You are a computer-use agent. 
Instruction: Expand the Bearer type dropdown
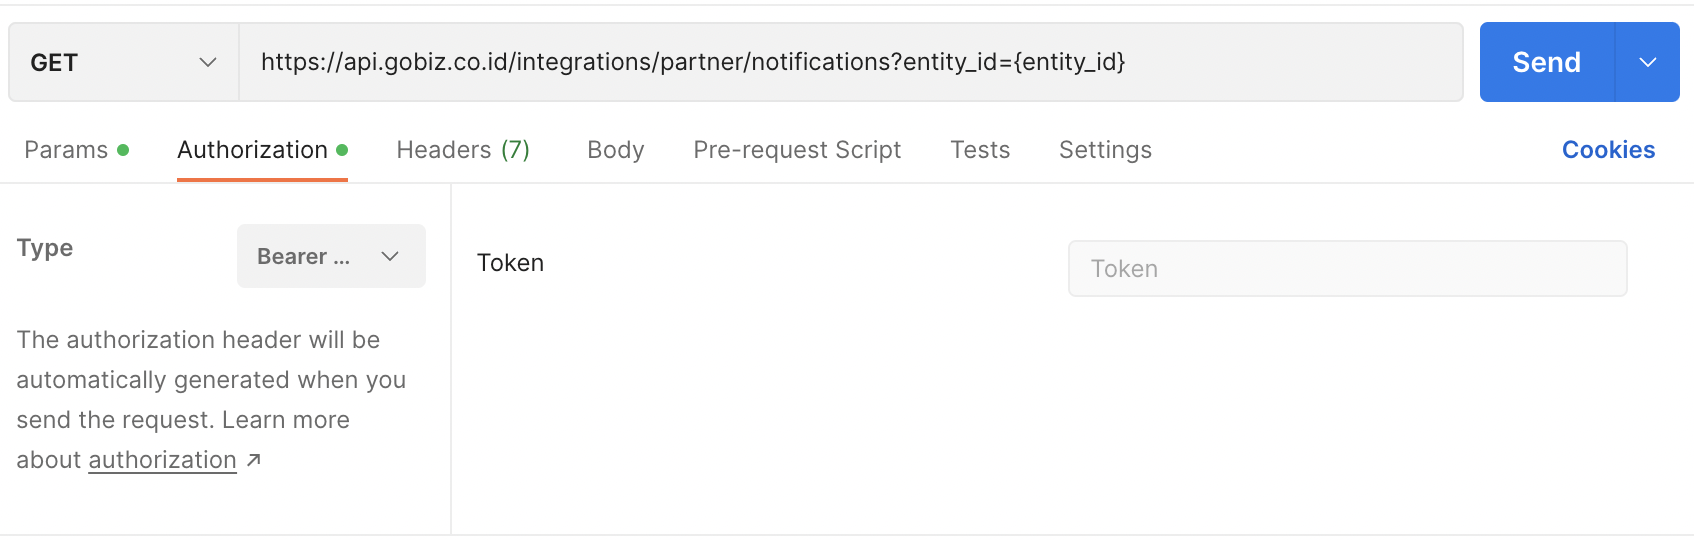tap(331, 256)
